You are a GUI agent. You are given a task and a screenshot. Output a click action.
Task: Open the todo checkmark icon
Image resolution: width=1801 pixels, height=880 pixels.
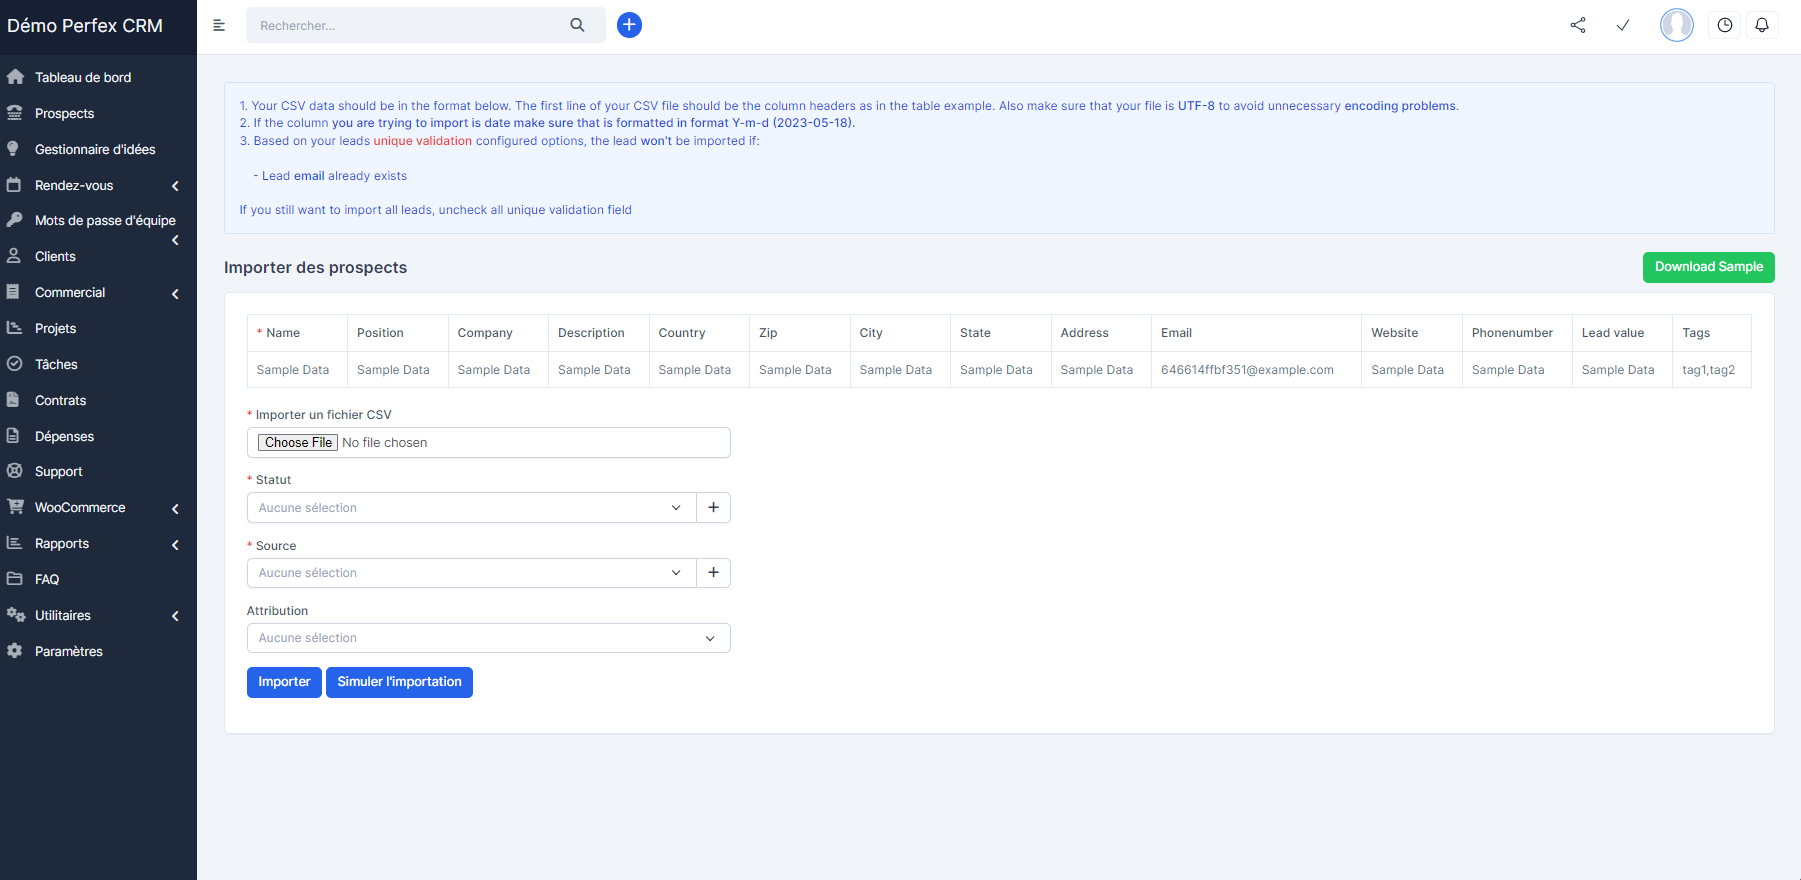click(x=1623, y=25)
